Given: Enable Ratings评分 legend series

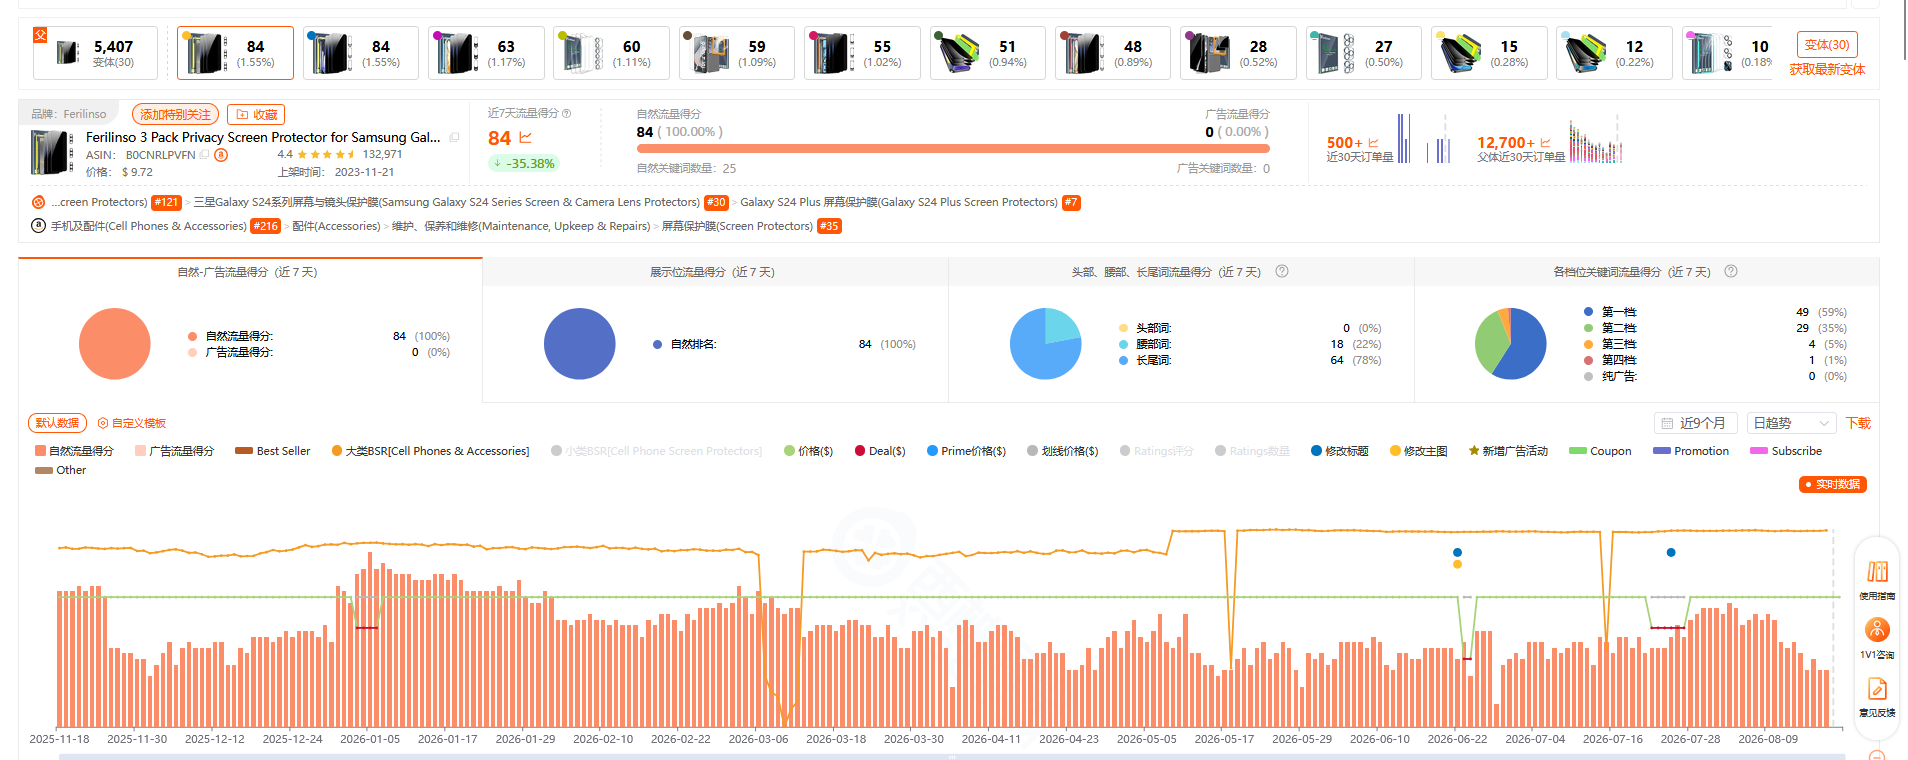Looking at the screenshot, I should click(x=1156, y=451).
